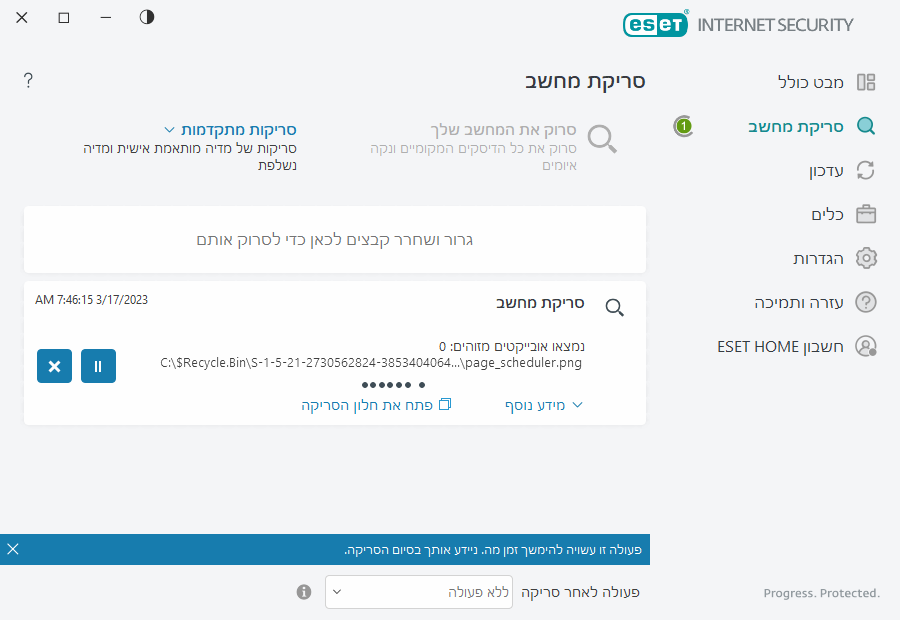Screen dimensions: 900x620
Task: Open the action-after-scan combo box
Action: [419, 592]
